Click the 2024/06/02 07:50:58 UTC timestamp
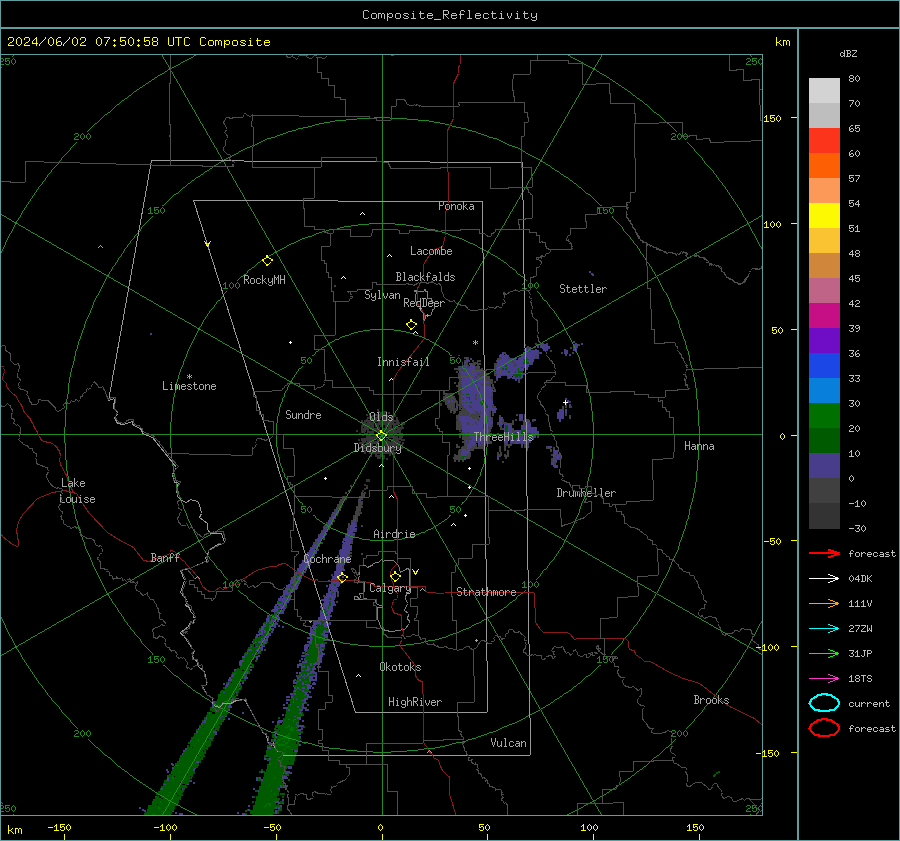Screen dimensions: 900x841 click(91, 42)
